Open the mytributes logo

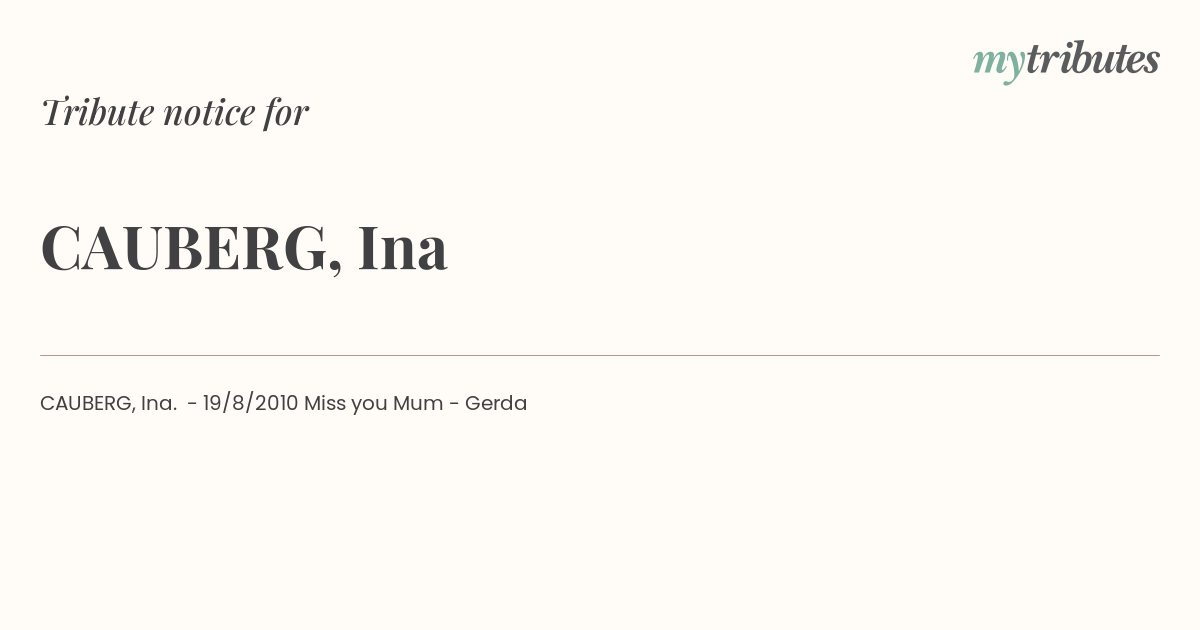[1066, 61]
